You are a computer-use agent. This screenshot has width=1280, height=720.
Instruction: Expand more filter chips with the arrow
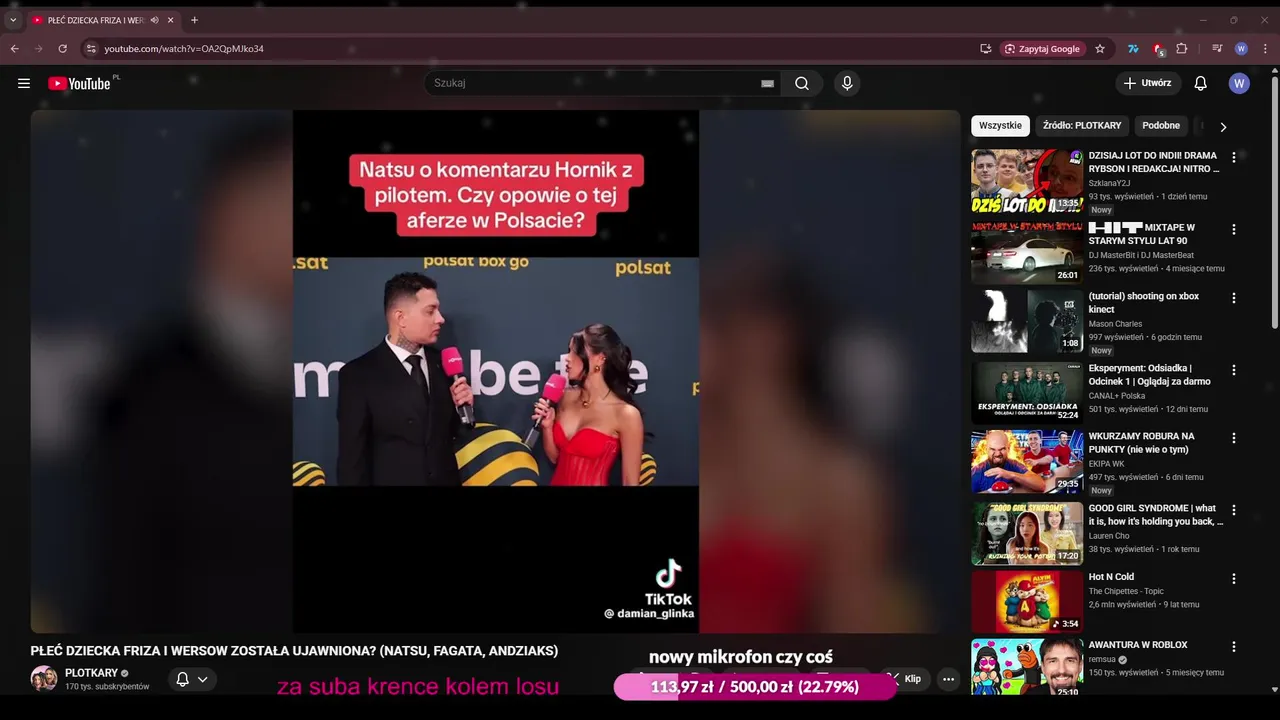click(1222, 126)
